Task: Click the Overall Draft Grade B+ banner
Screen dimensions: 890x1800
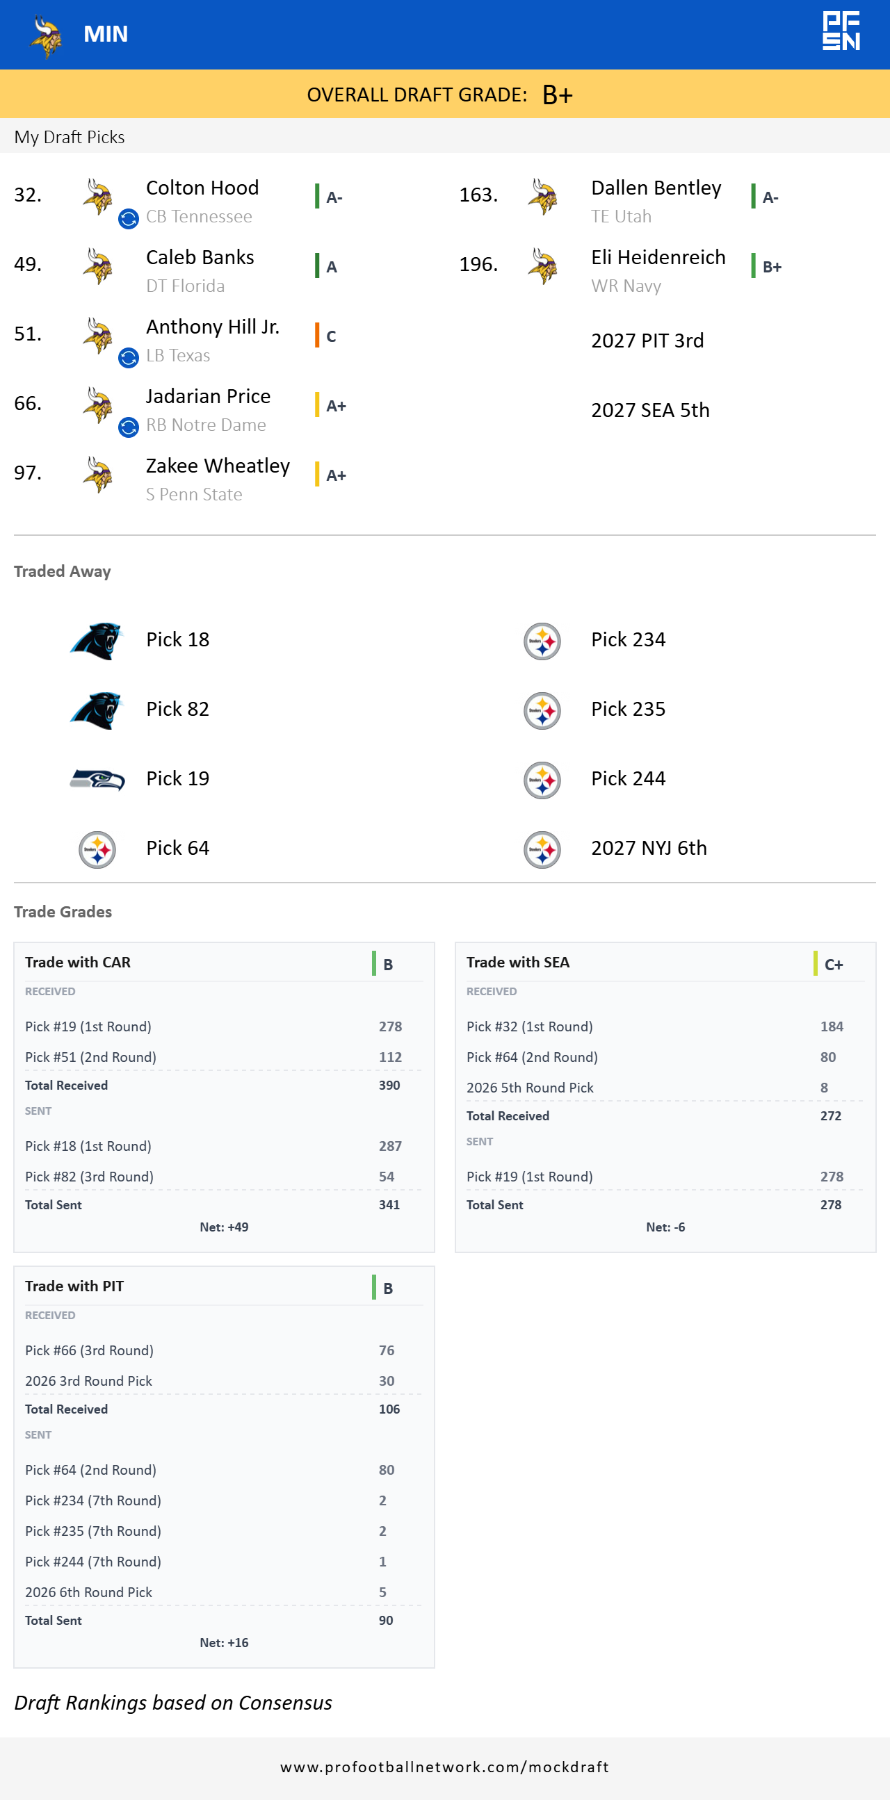Action: coord(444,95)
